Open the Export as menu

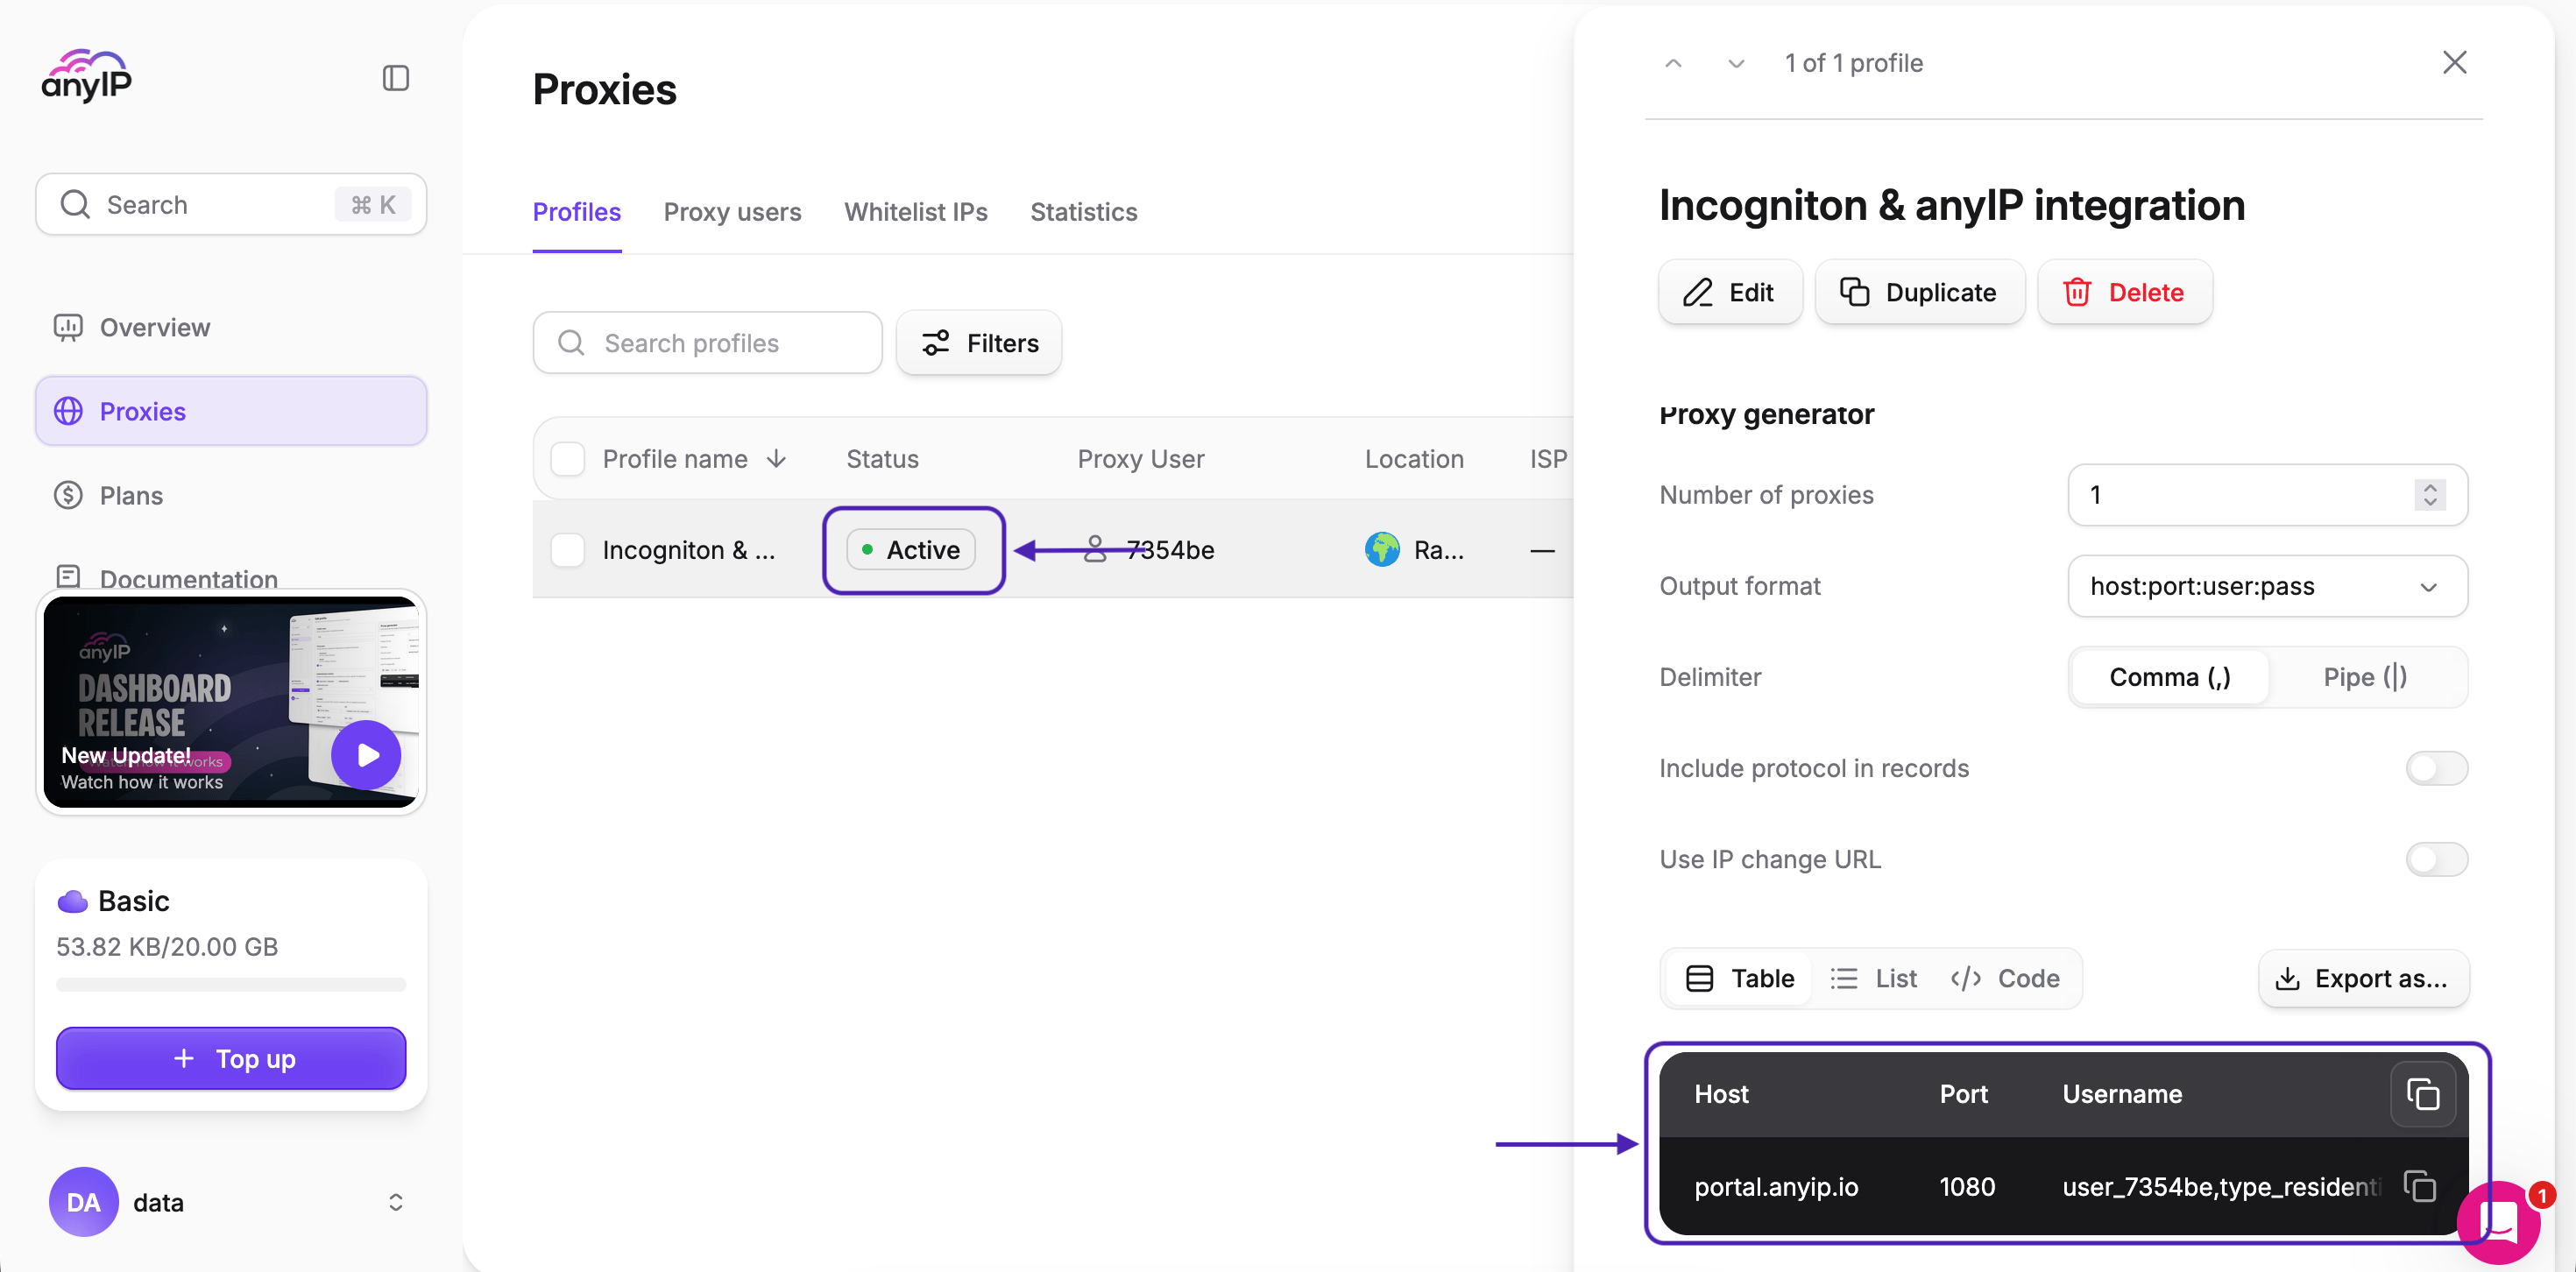(2364, 978)
